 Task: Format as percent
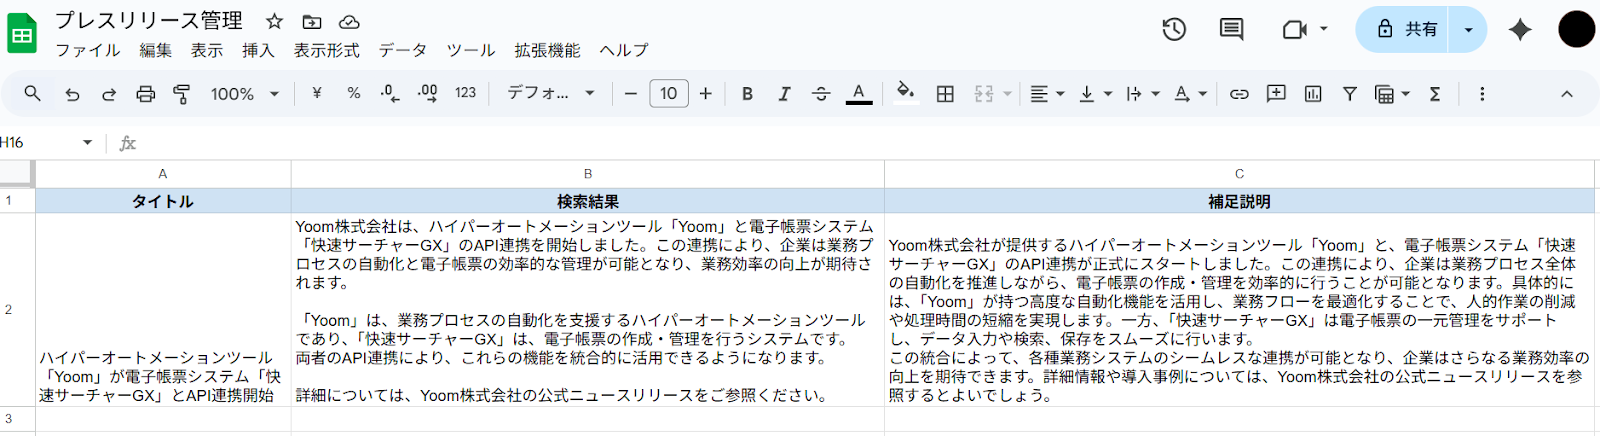pyautogui.click(x=354, y=93)
